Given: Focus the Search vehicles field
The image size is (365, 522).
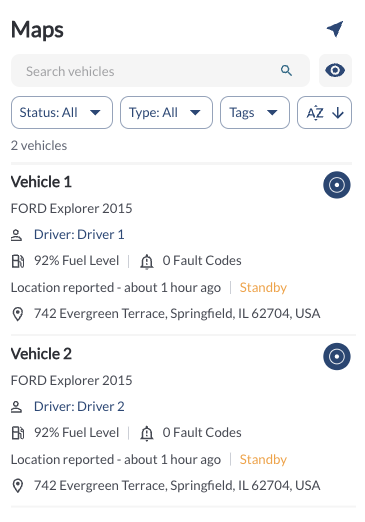Looking at the screenshot, I should tap(160, 71).
